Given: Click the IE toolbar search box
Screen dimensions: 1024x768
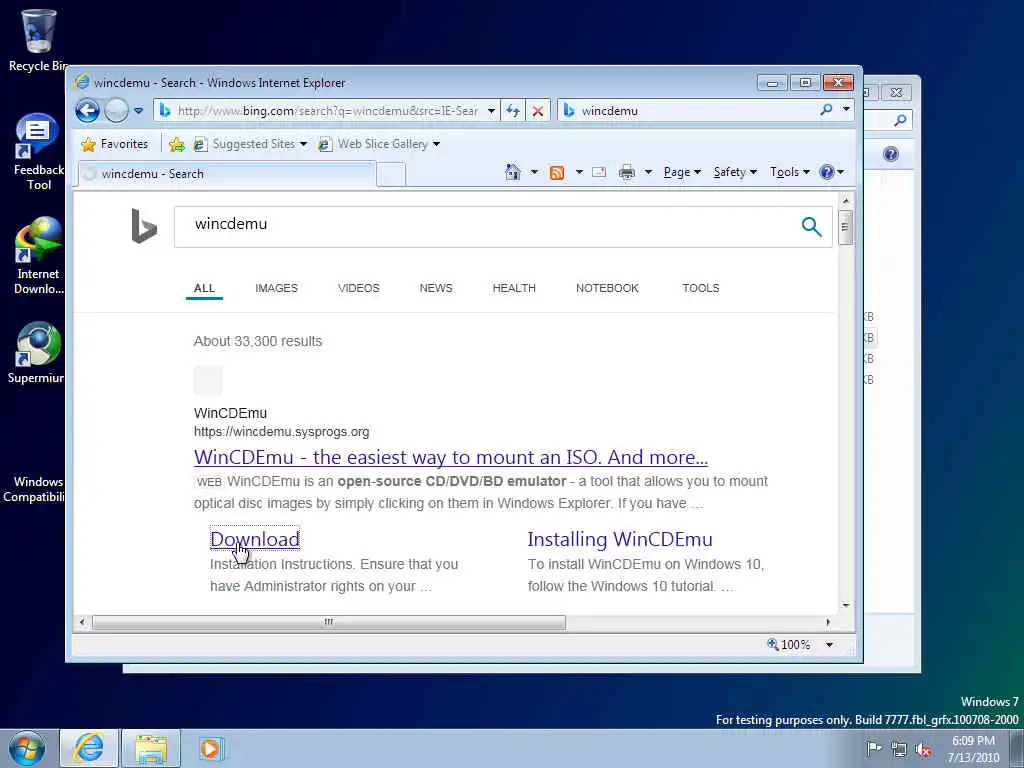Looking at the screenshot, I should pyautogui.click(x=688, y=111).
